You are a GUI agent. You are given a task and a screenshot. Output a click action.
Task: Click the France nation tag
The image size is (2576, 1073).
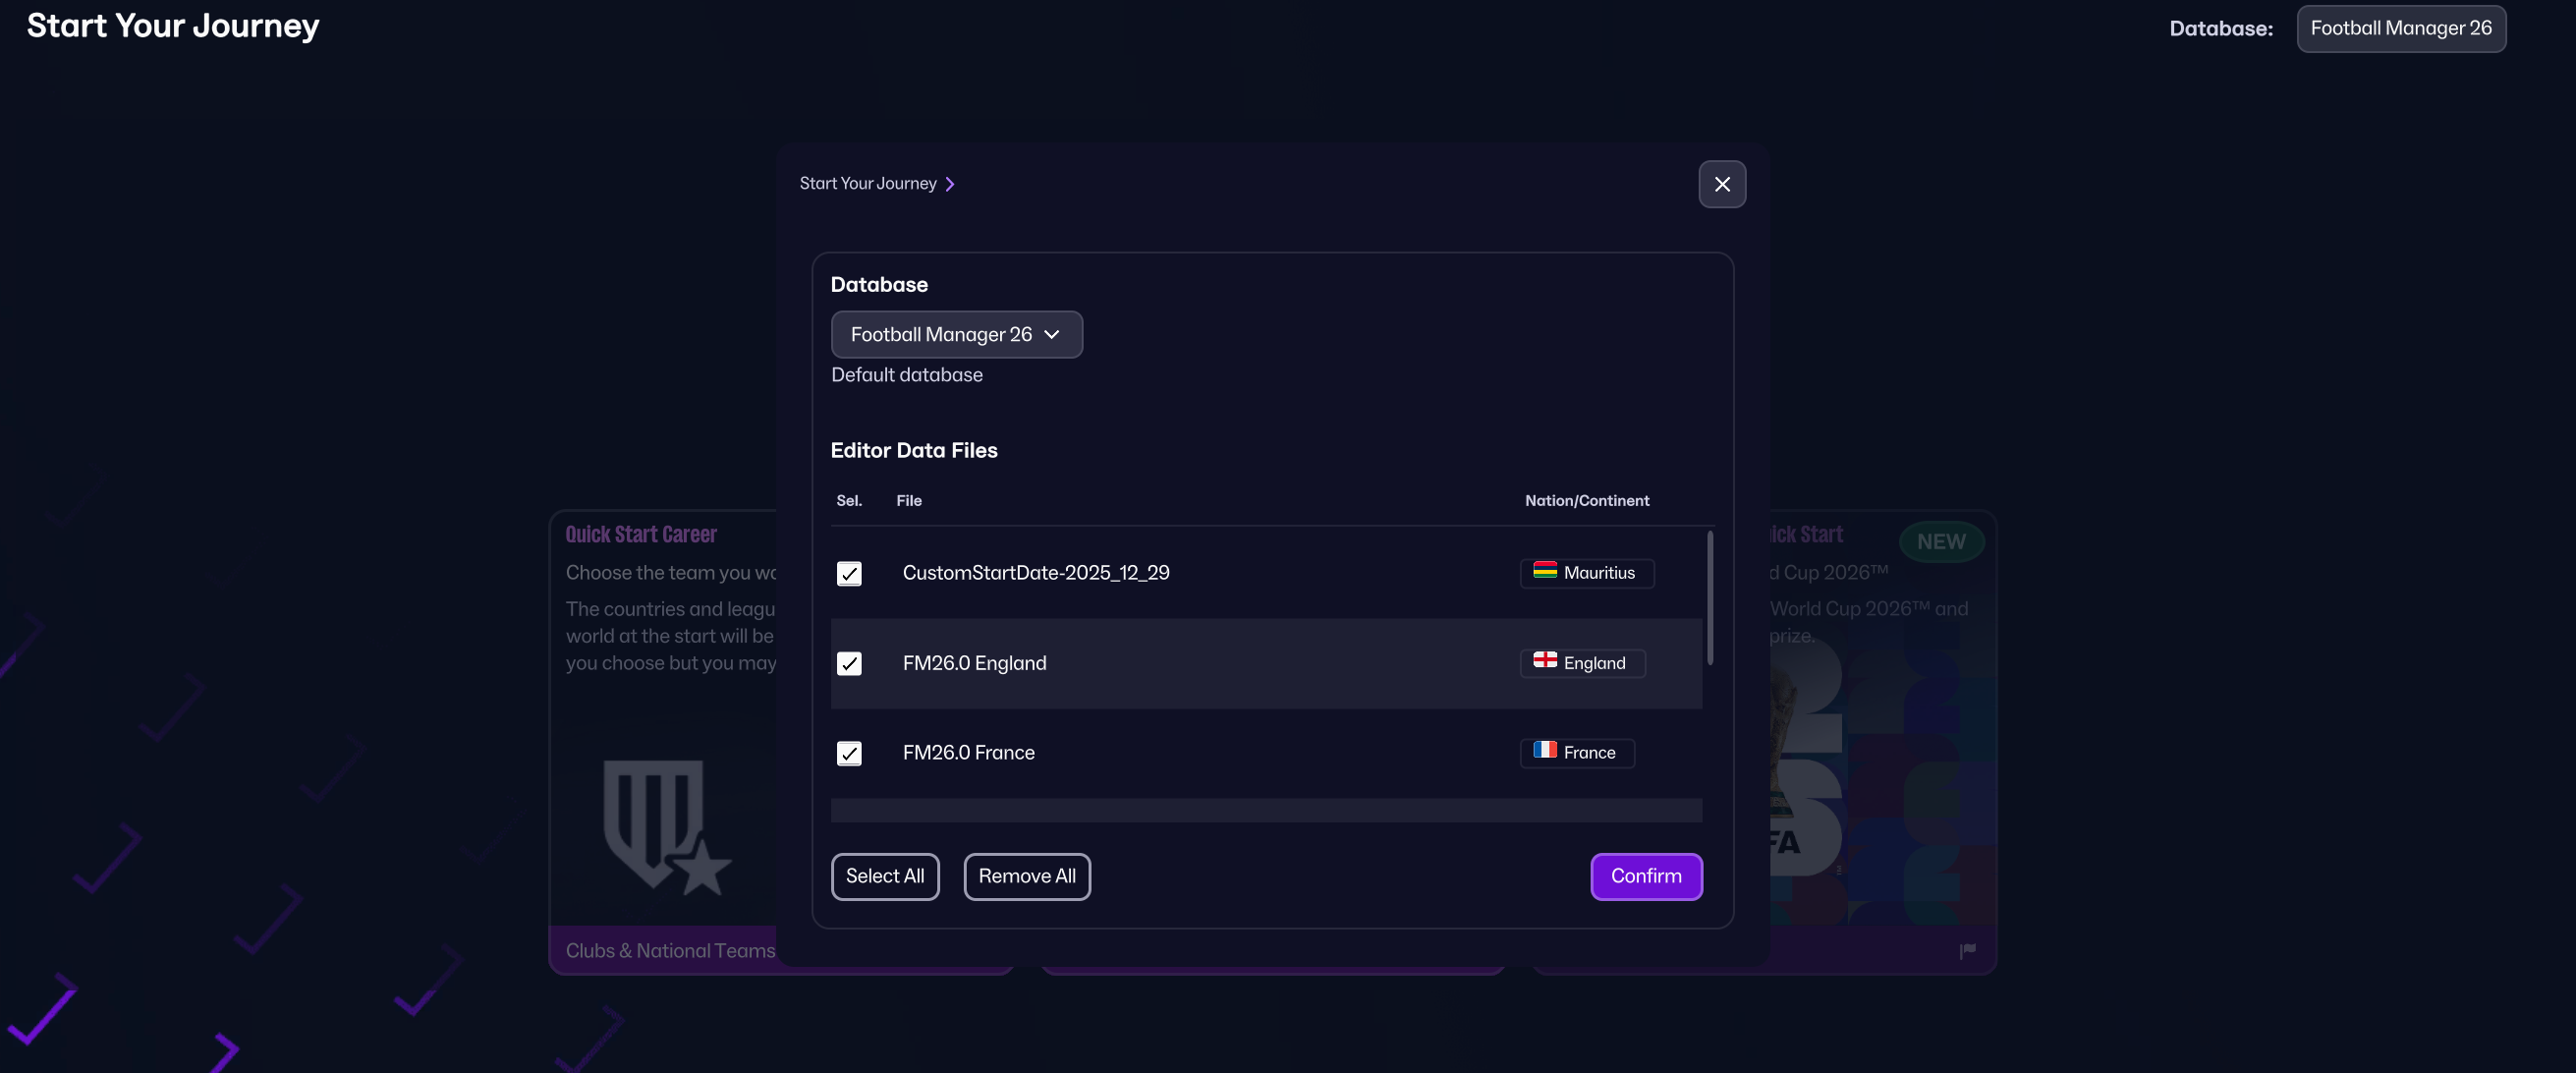(1577, 753)
